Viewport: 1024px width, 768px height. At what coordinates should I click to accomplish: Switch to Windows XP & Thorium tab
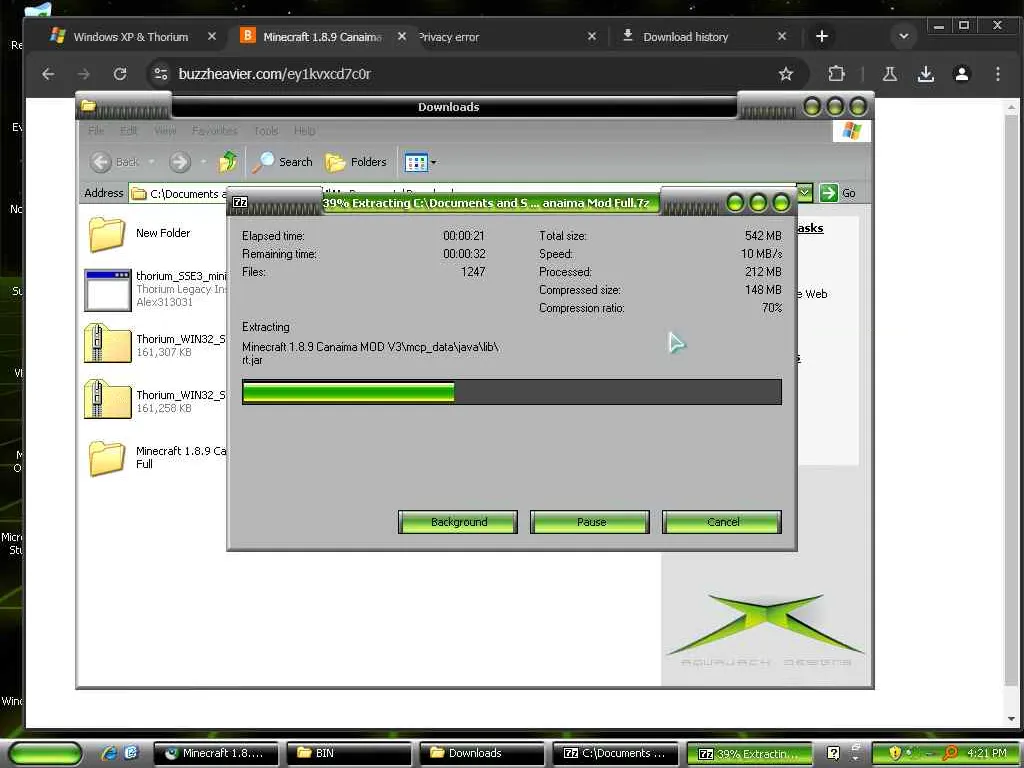point(131,37)
